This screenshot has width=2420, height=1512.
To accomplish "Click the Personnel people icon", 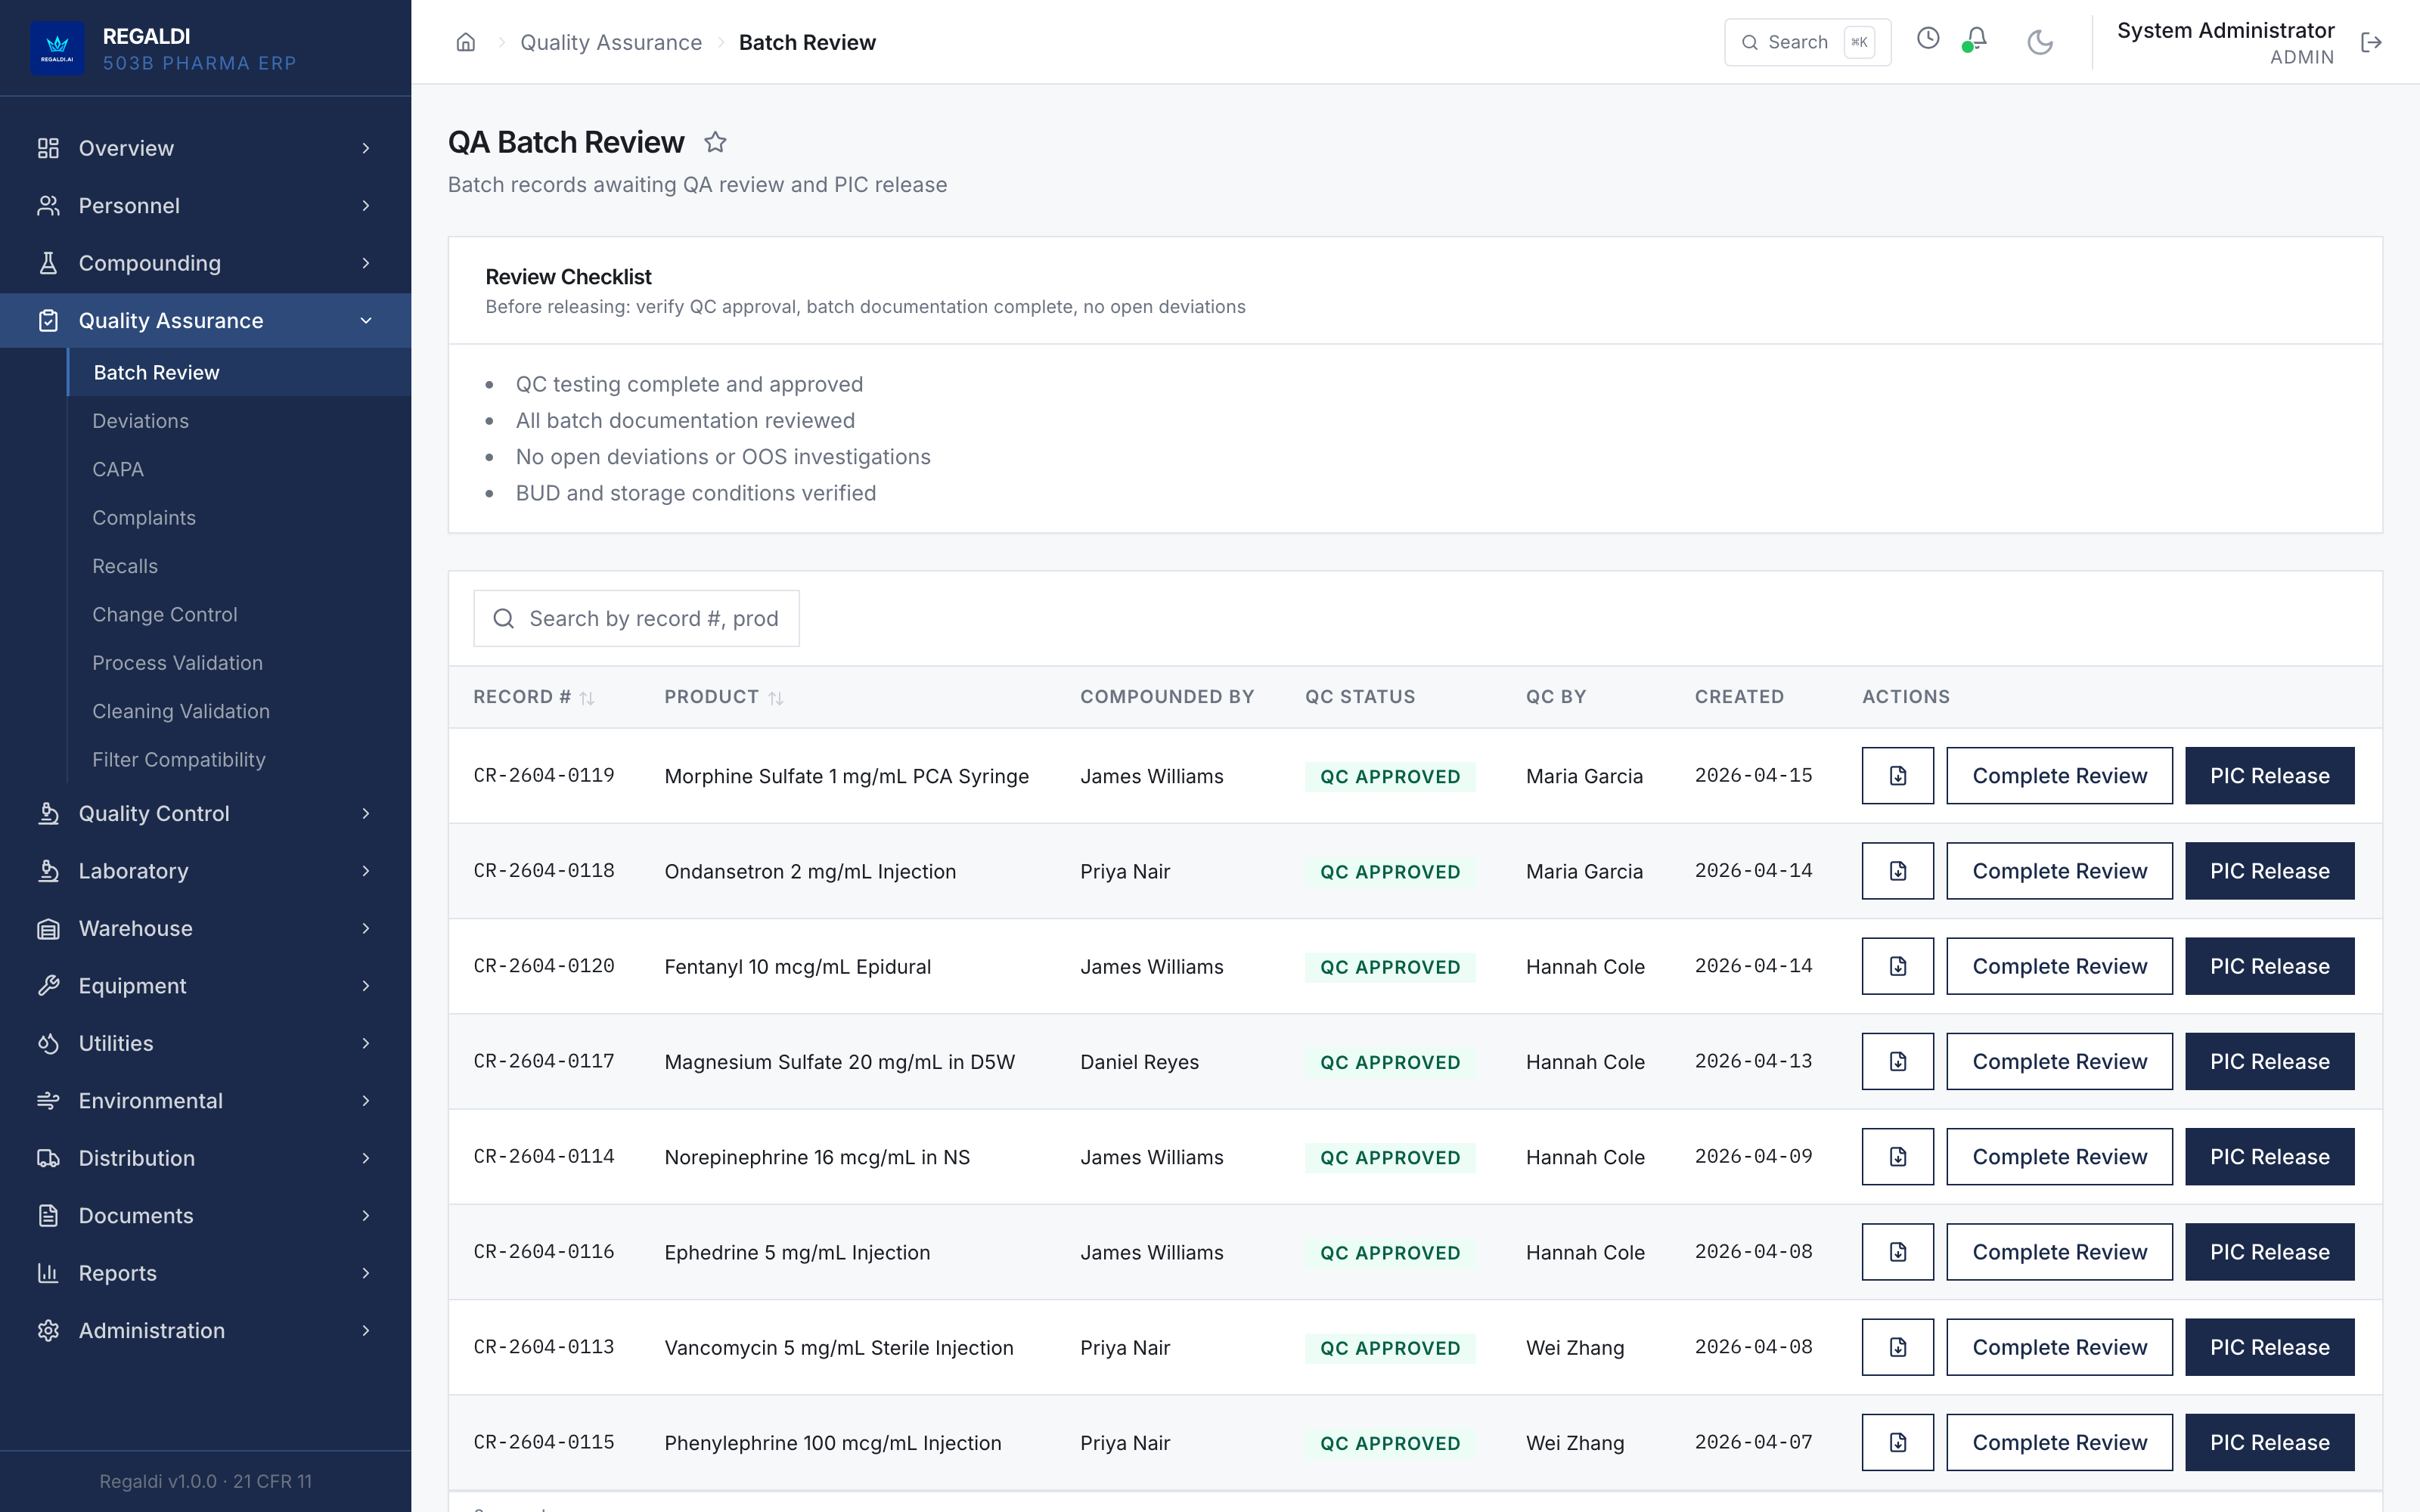I will click(48, 205).
